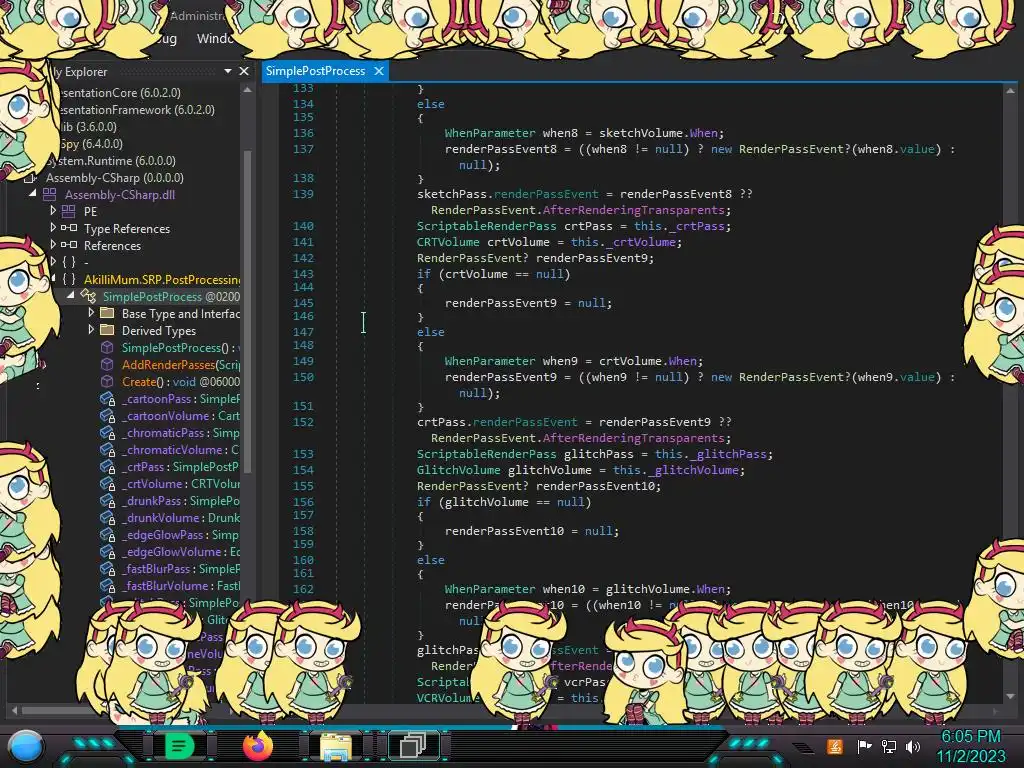The width and height of the screenshot is (1024, 768).
Task: Open the Windows Start orb
Action: [x=26, y=746]
